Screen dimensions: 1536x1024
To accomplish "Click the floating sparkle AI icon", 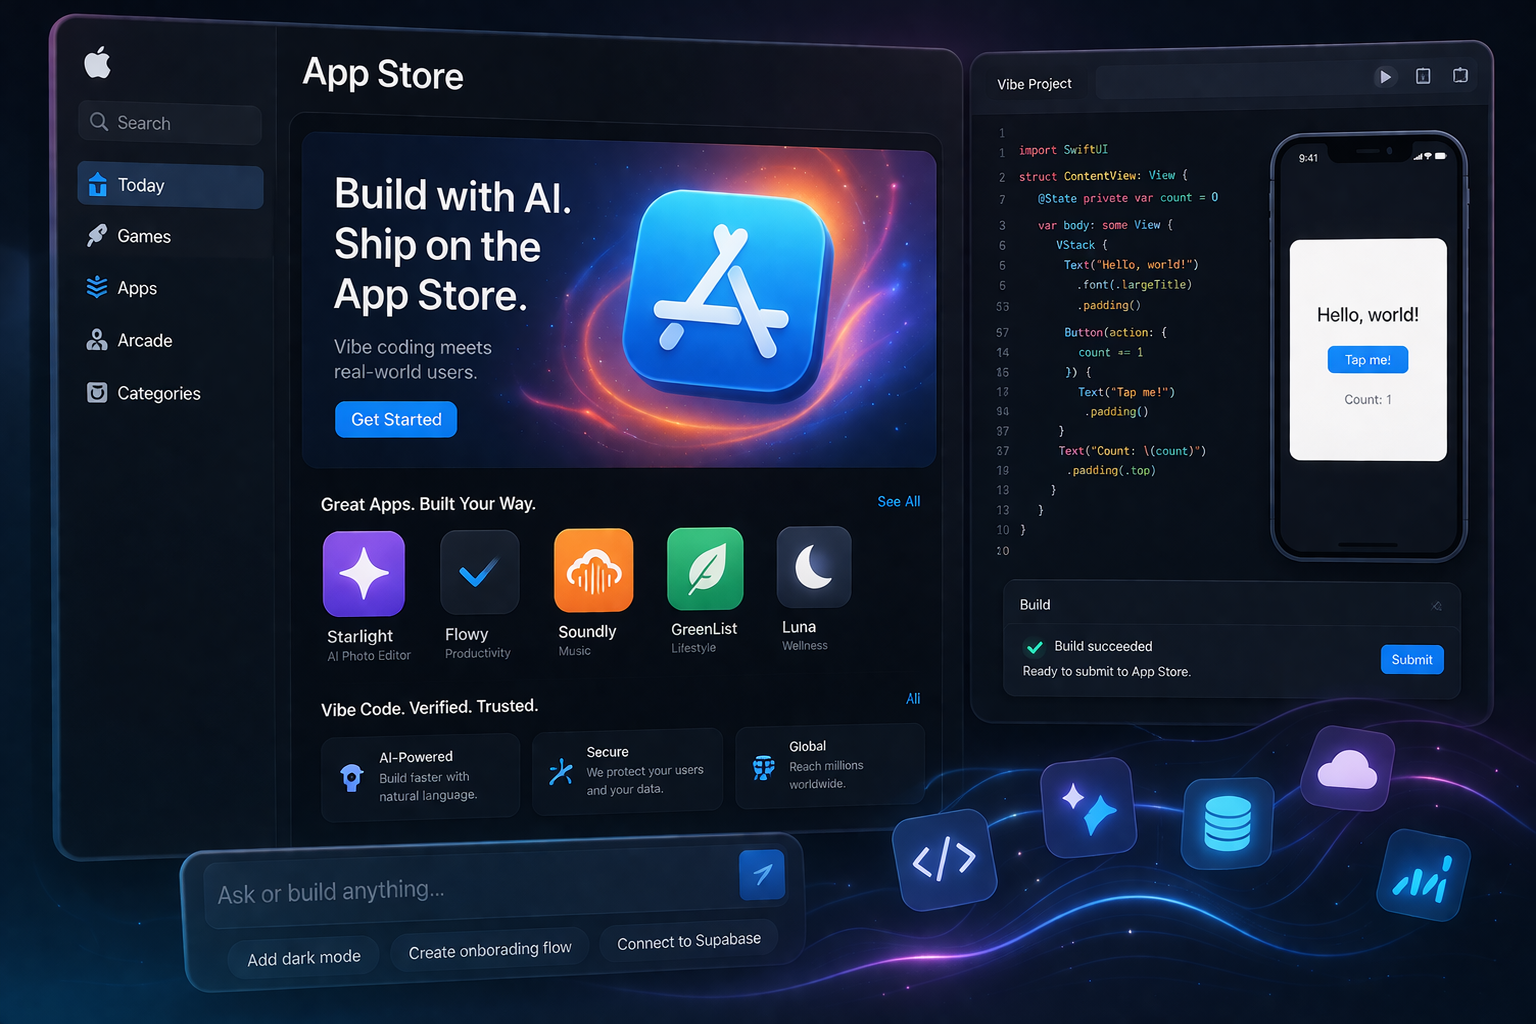I will pos(1089,808).
